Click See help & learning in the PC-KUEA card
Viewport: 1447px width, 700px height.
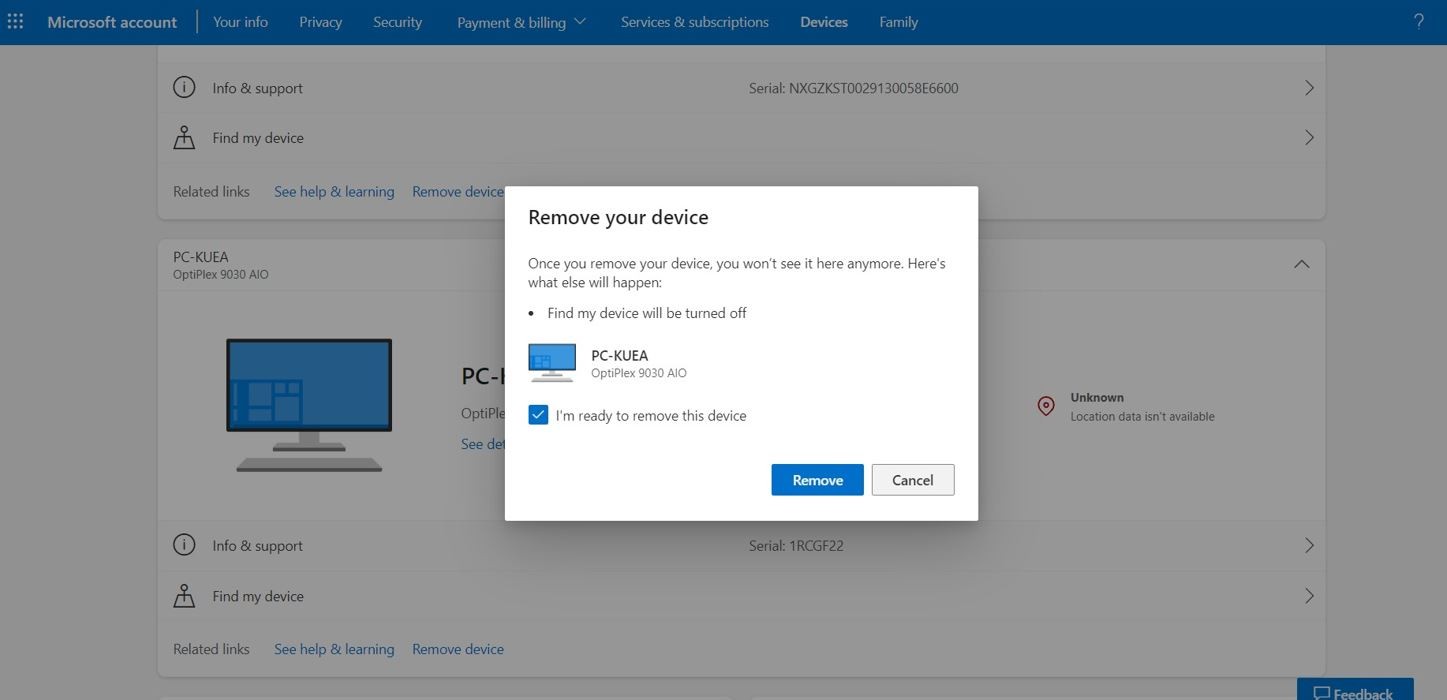pos(334,649)
